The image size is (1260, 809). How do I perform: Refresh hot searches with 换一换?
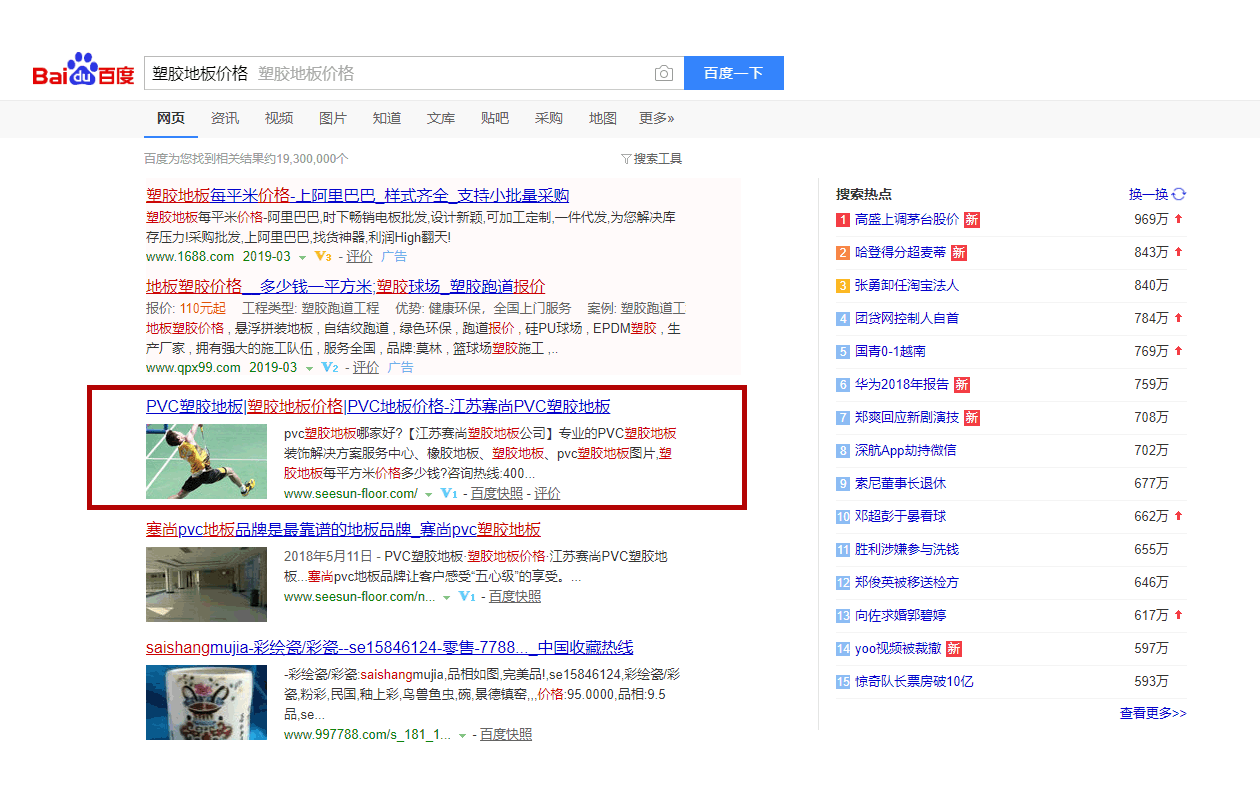click(1157, 194)
